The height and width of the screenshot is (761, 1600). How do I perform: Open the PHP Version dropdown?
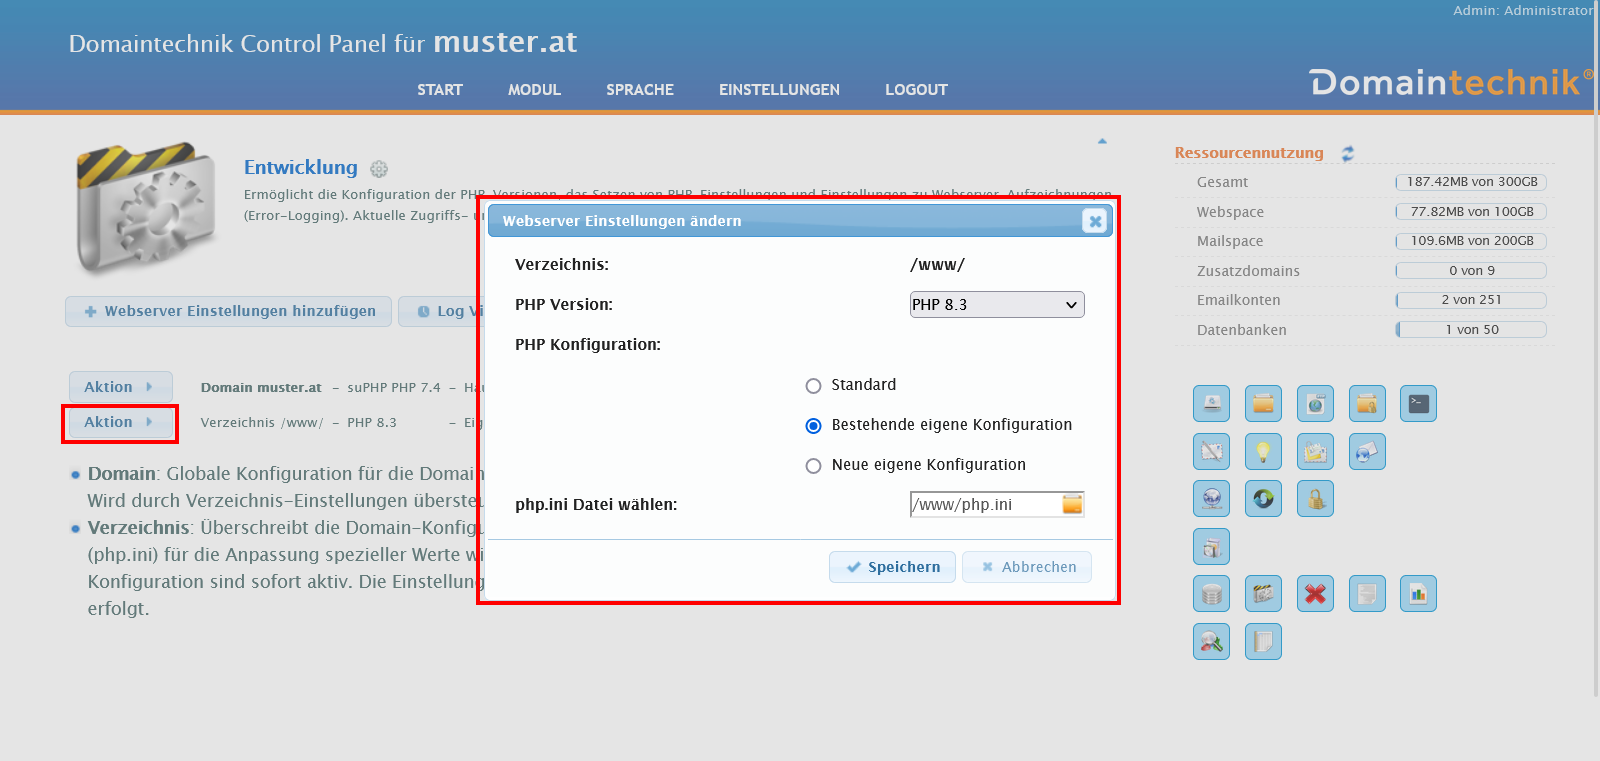(996, 305)
